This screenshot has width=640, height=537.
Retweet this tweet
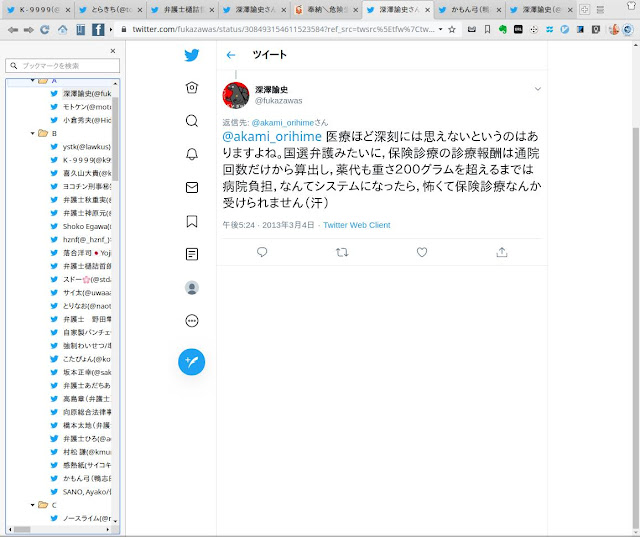click(x=342, y=252)
